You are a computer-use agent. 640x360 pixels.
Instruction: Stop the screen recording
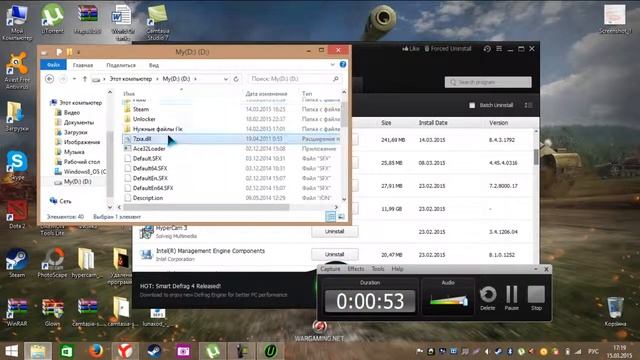point(536,298)
